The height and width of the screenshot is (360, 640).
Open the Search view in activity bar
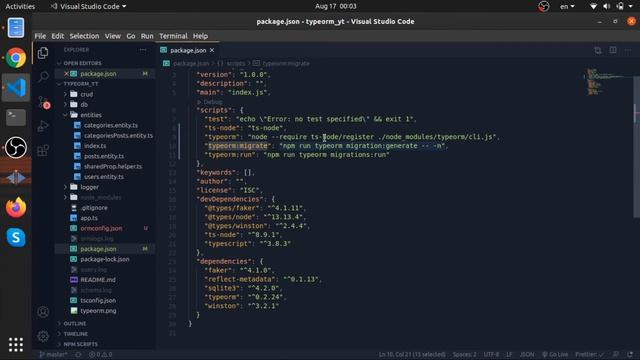pos(43,77)
